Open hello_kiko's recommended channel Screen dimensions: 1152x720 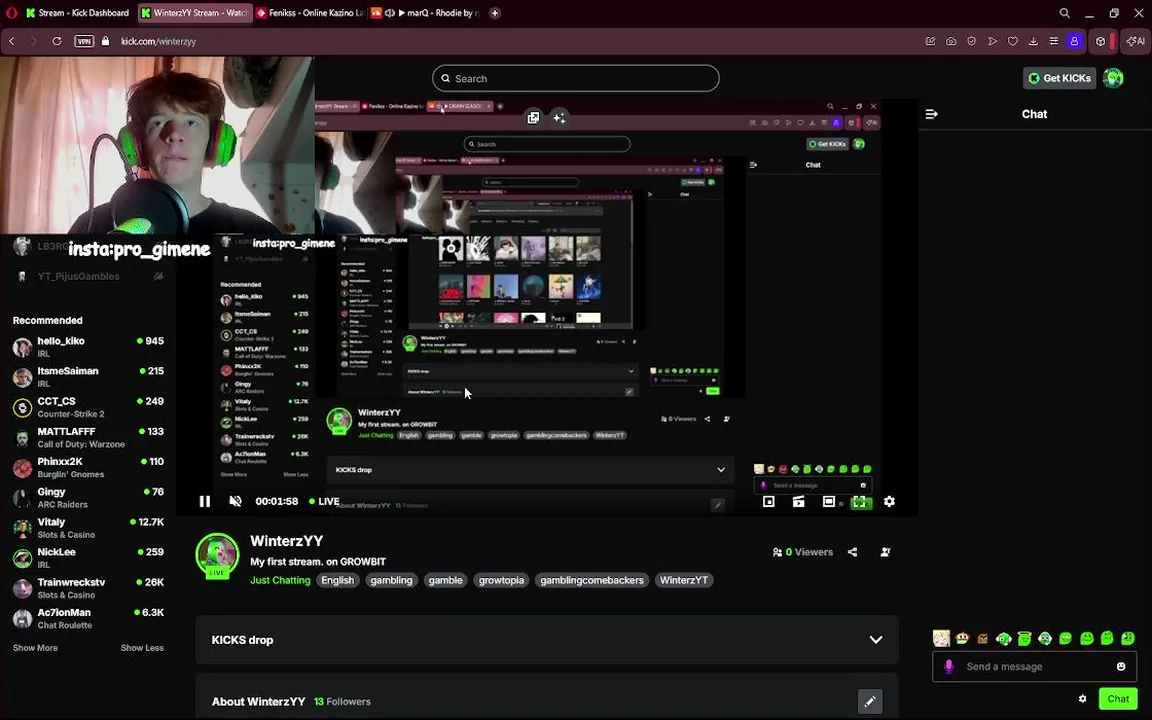click(88, 347)
